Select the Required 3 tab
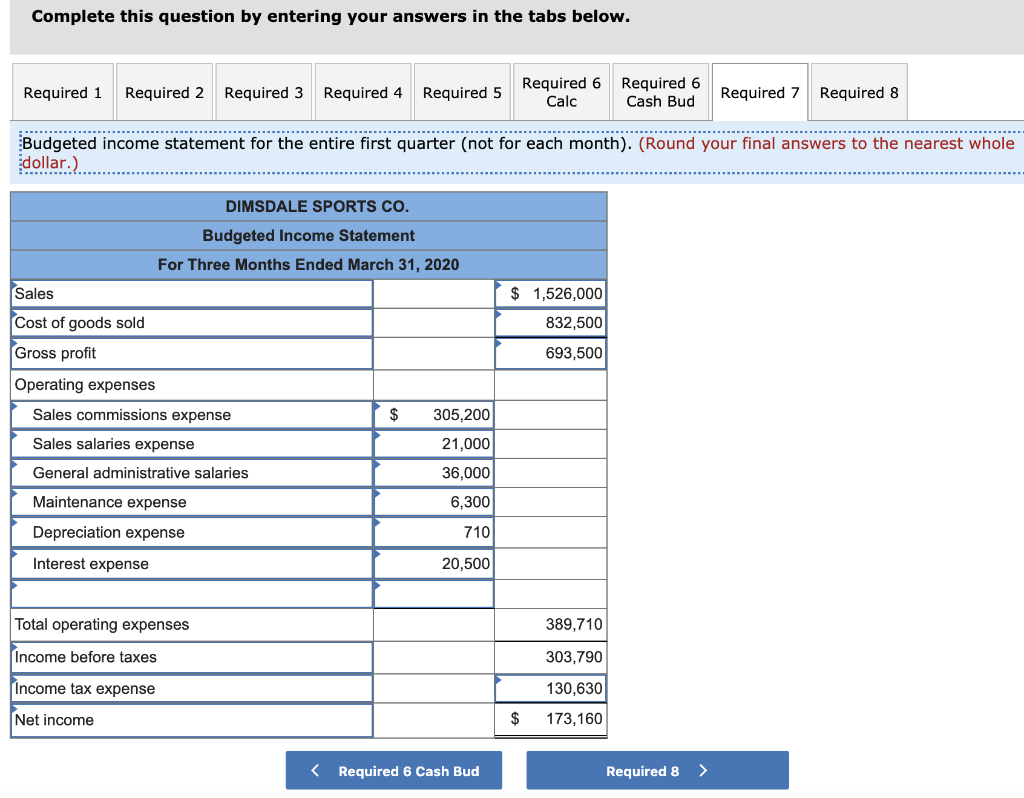The image size is (1024, 798). 264,92
